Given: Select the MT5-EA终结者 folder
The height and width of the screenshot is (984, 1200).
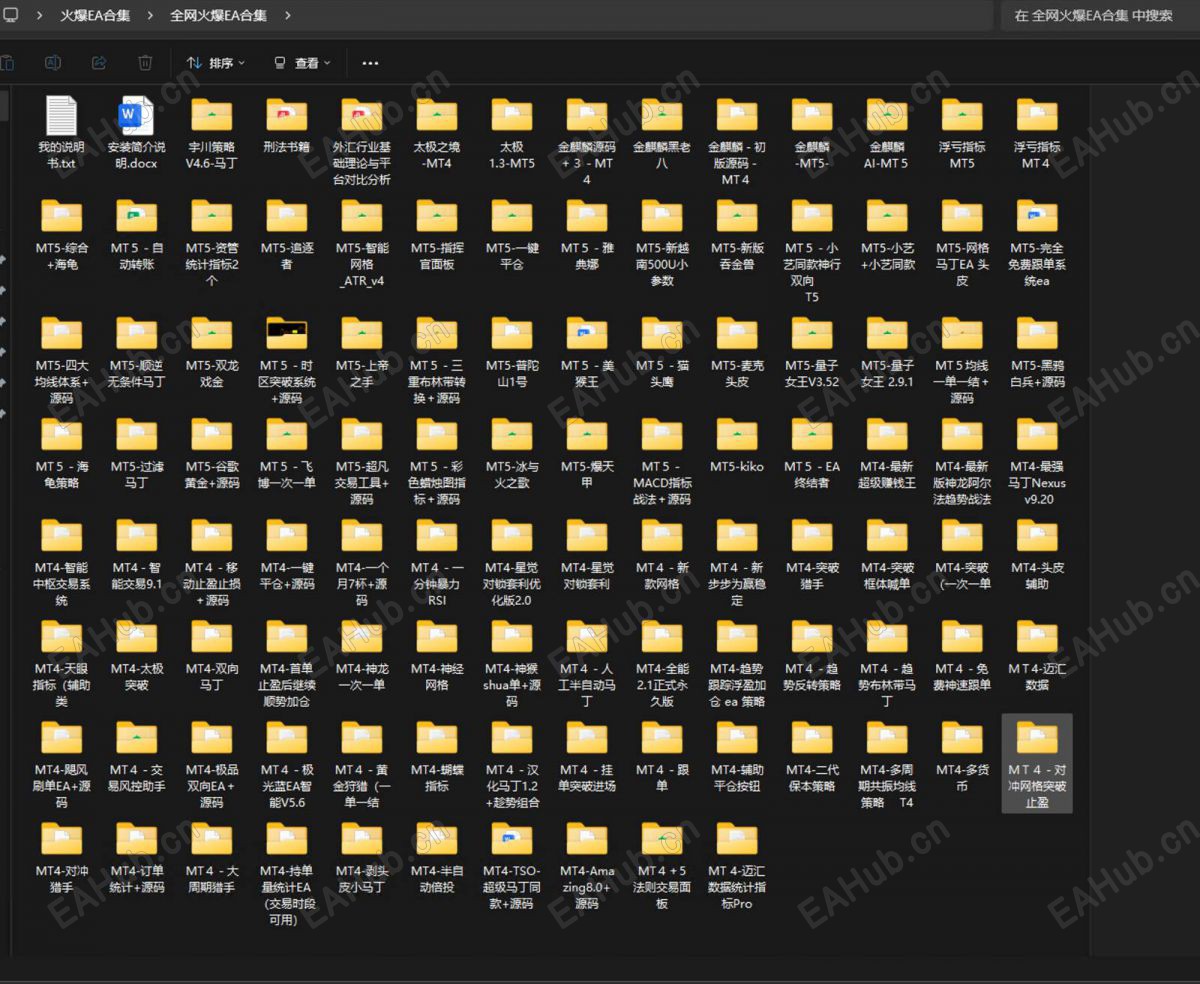Looking at the screenshot, I should tap(811, 453).
